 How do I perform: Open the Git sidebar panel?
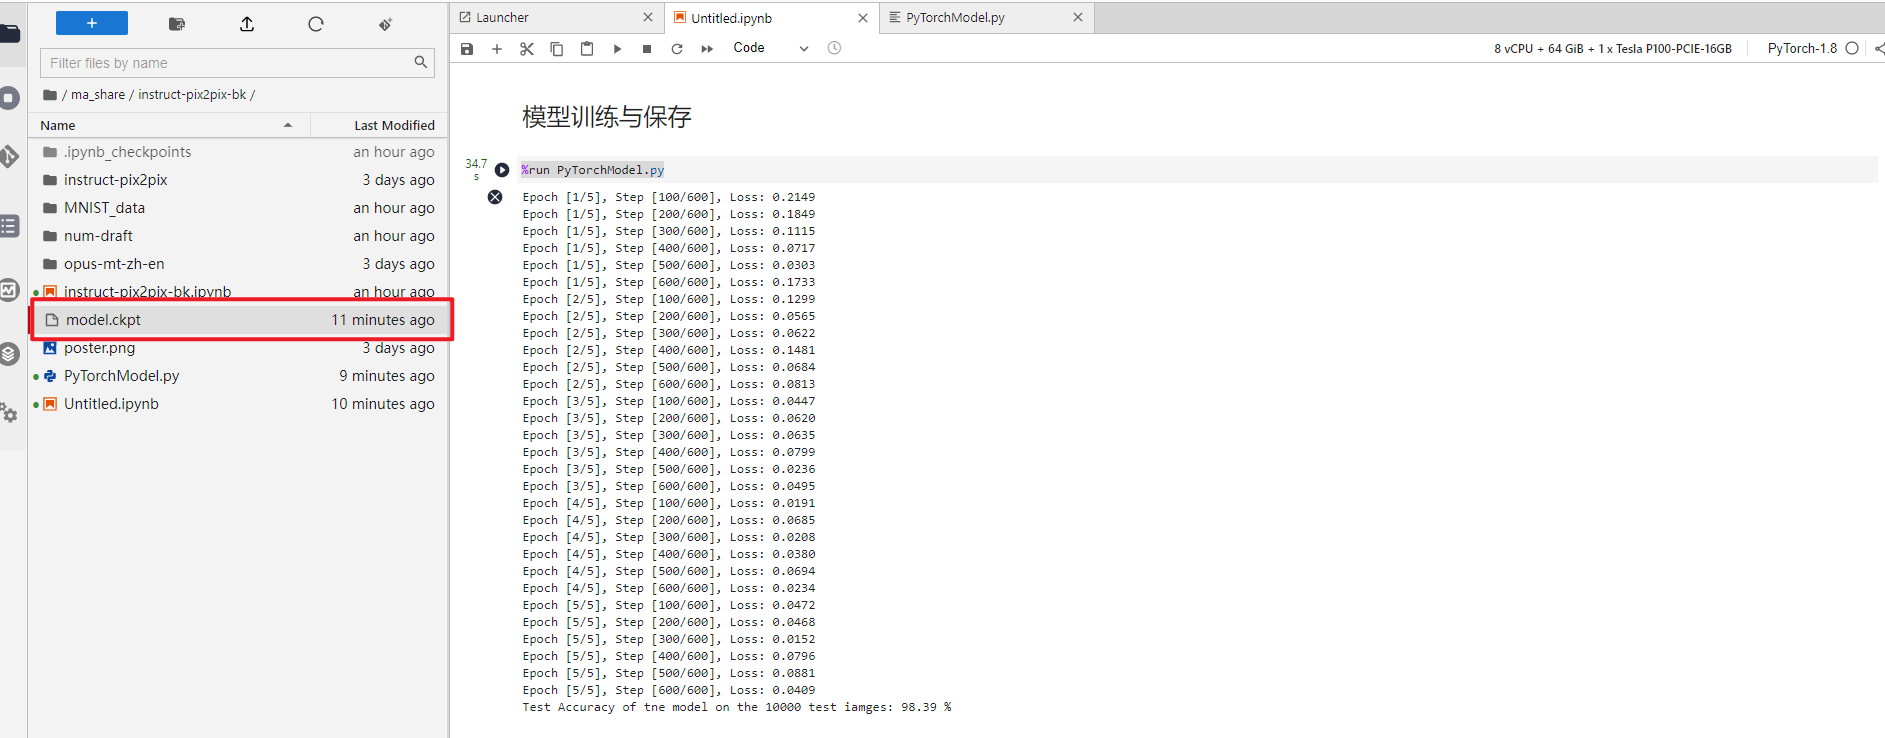(x=9, y=156)
